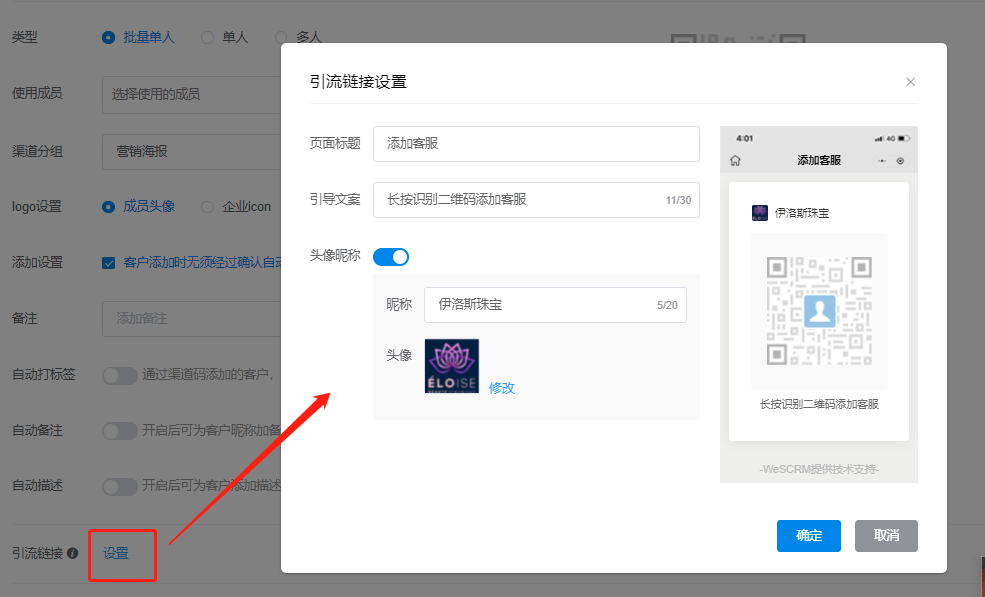985x597 pixels.
Task: Enable the 自动描述 toggle
Action: 119,486
